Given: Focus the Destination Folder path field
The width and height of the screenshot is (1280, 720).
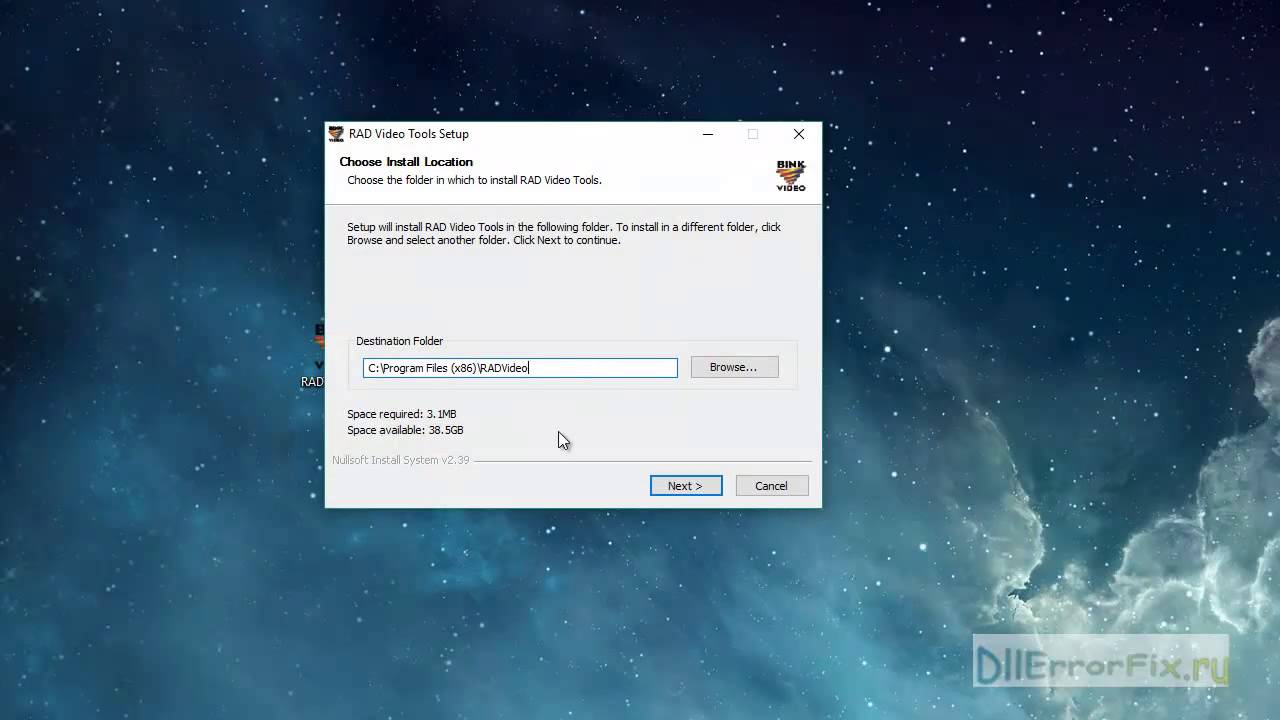Looking at the screenshot, I should [520, 368].
